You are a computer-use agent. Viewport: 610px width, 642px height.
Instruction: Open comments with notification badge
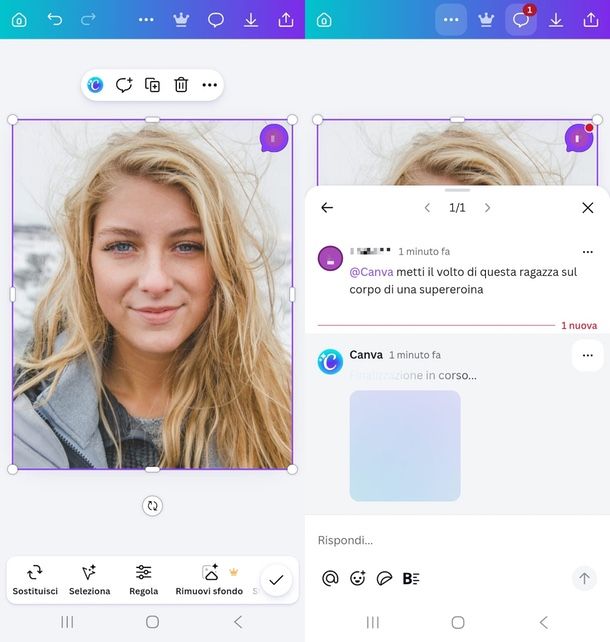[521, 19]
